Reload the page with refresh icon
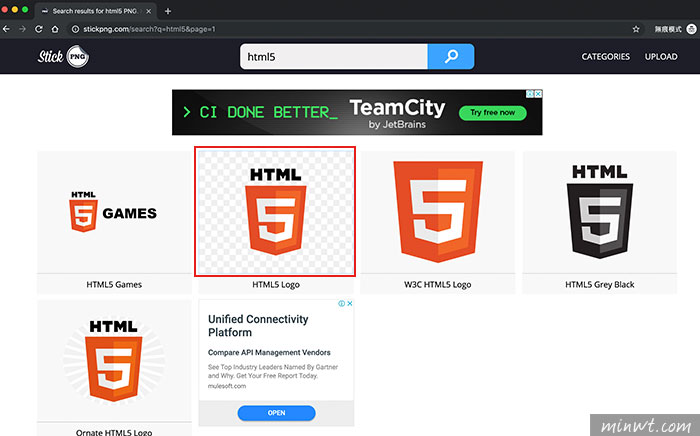Screen dimensions: 700x436 40,29
